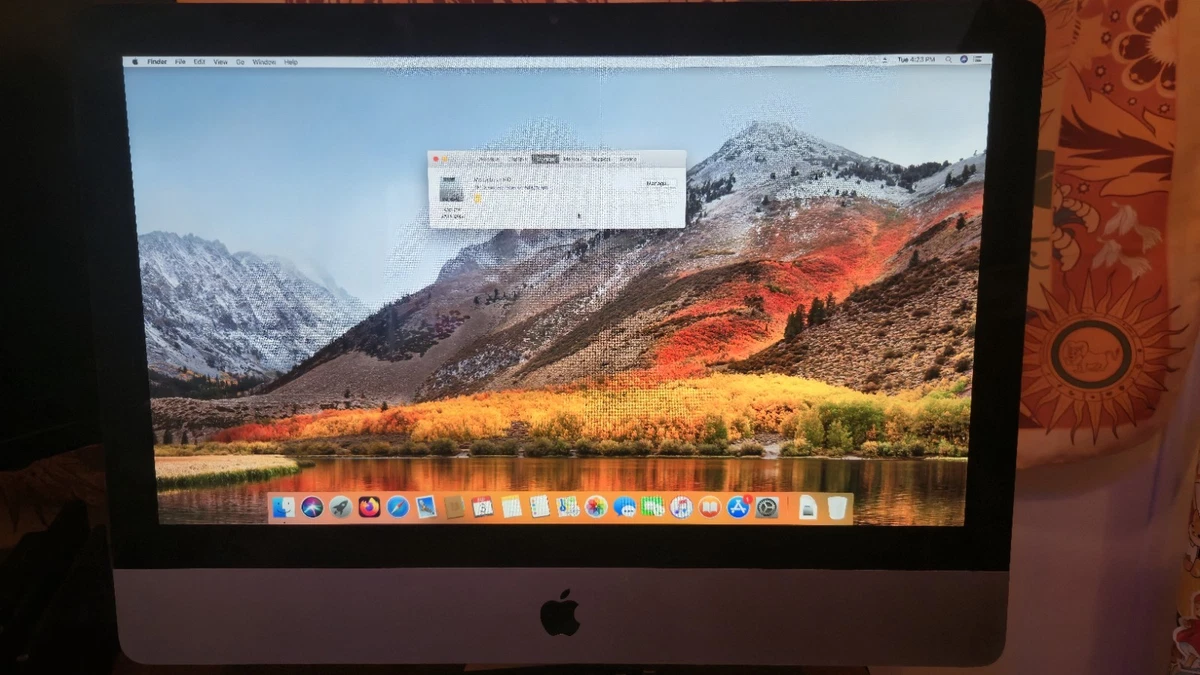Open the View menu
This screenshot has width=1200, height=675.
pyautogui.click(x=221, y=62)
